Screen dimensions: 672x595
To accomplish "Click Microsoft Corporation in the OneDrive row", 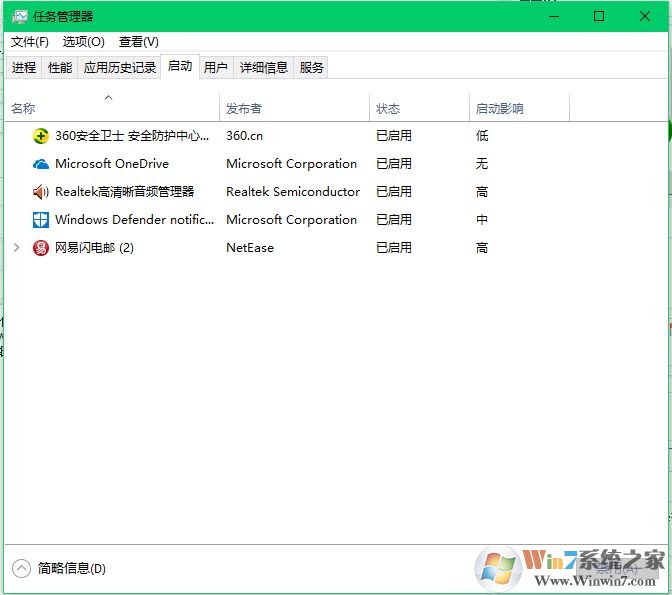I will 291,164.
